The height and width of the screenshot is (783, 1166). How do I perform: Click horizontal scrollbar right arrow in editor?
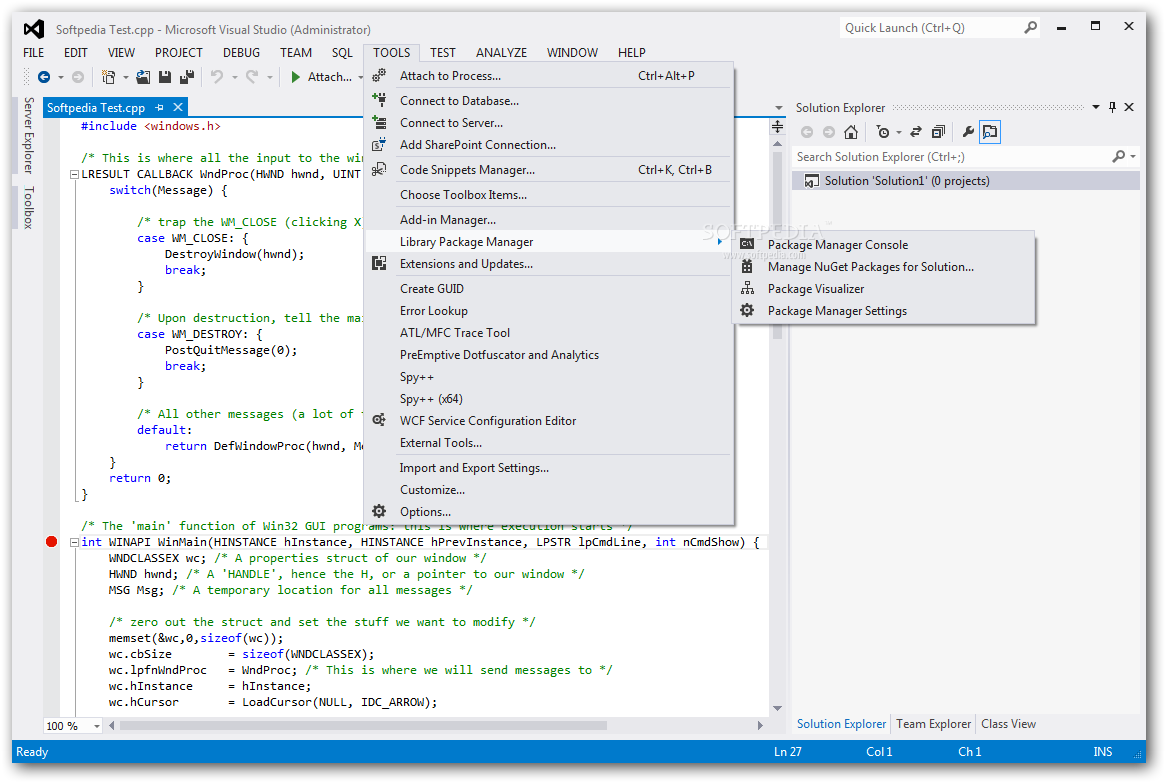coord(760,726)
